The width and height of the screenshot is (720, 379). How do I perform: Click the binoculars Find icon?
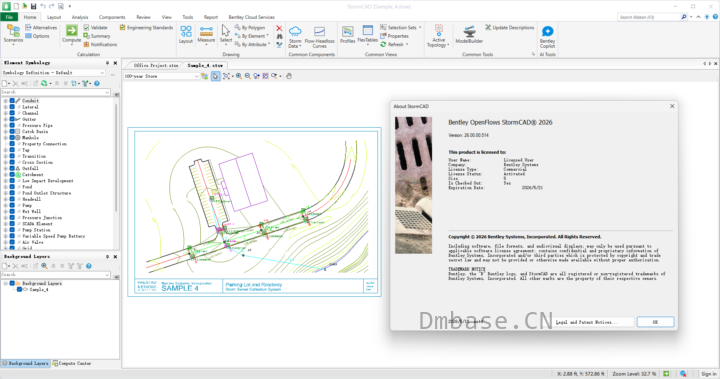279,36
